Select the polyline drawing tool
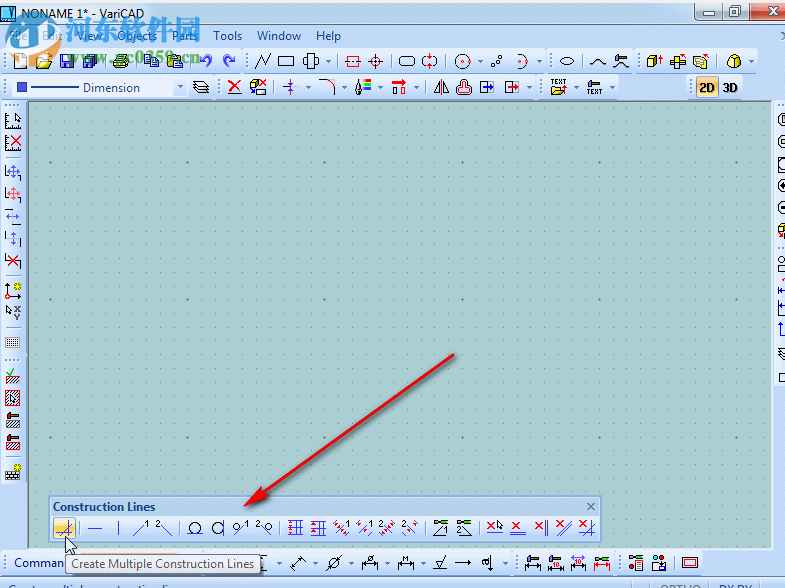785x588 pixels. tap(262, 61)
